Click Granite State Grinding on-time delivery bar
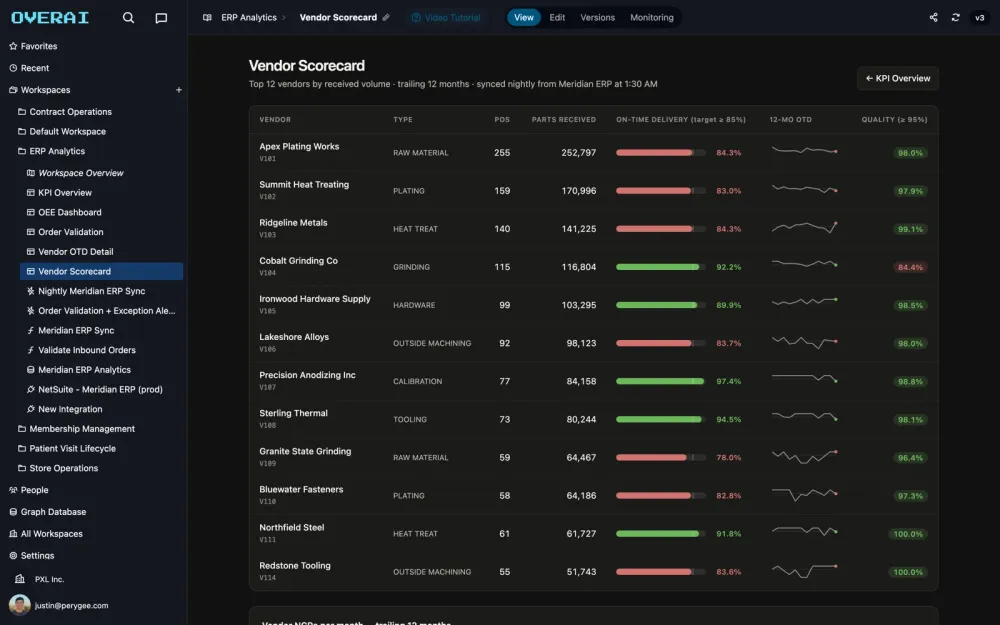This screenshot has width=1000, height=625. click(x=661, y=458)
